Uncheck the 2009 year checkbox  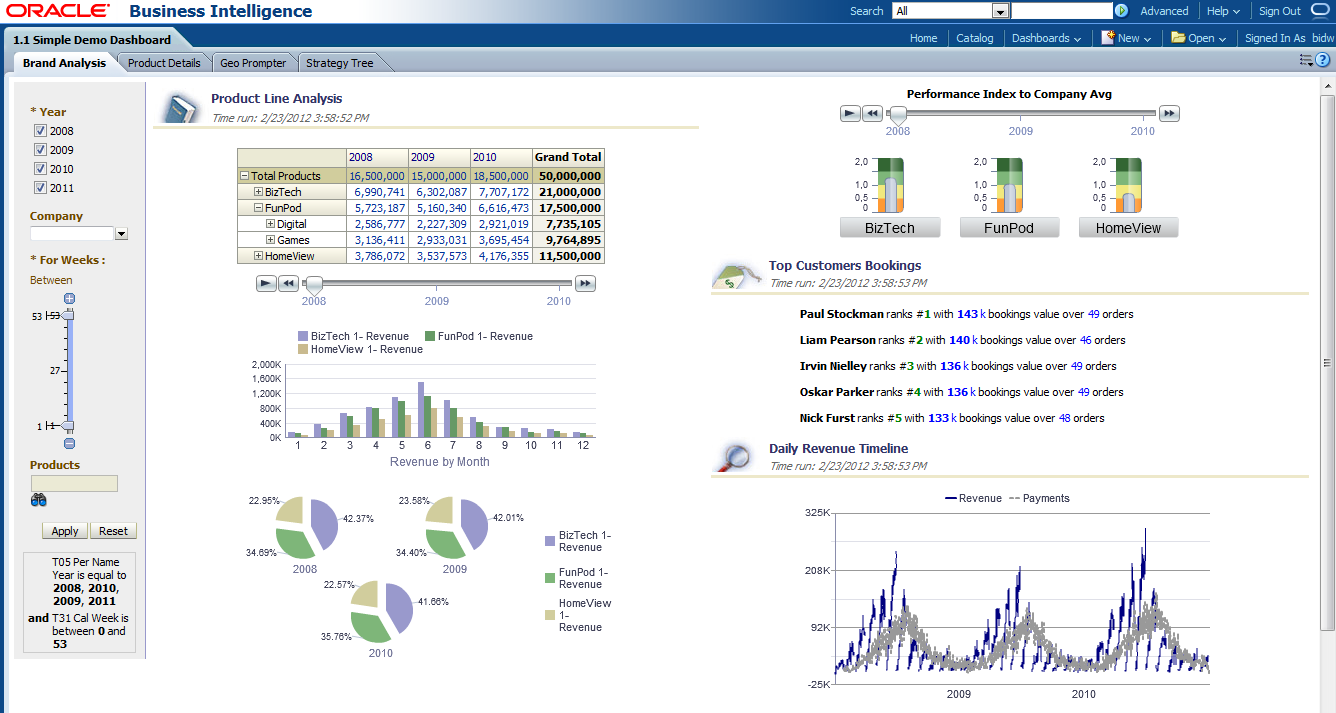coord(40,150)
